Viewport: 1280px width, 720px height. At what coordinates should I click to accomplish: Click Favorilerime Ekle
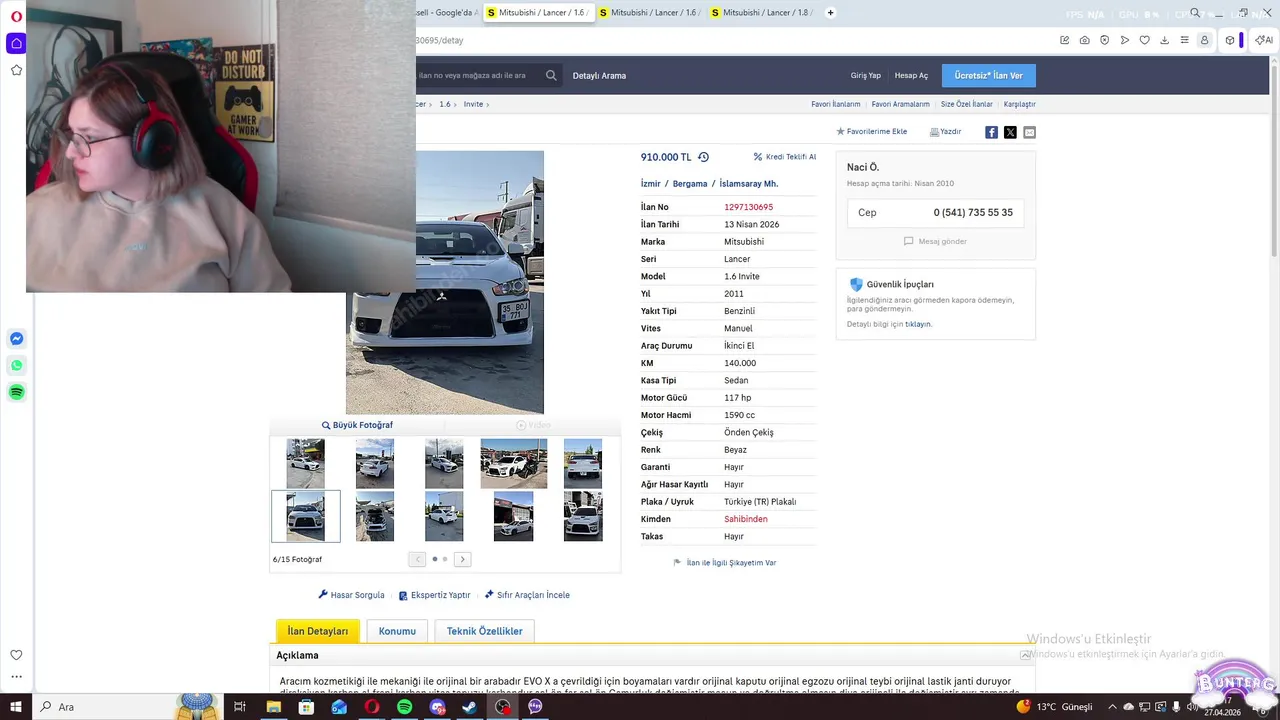(872, 132)
